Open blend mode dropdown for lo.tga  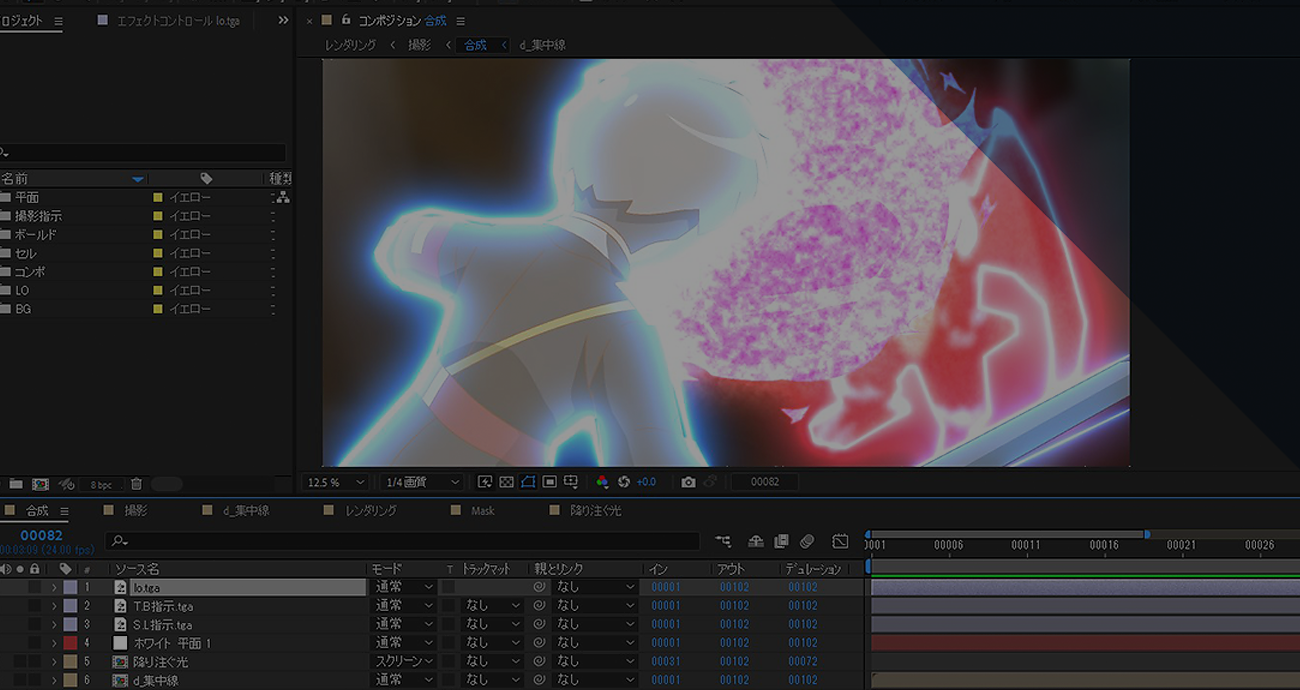click(x=404, y=587)
